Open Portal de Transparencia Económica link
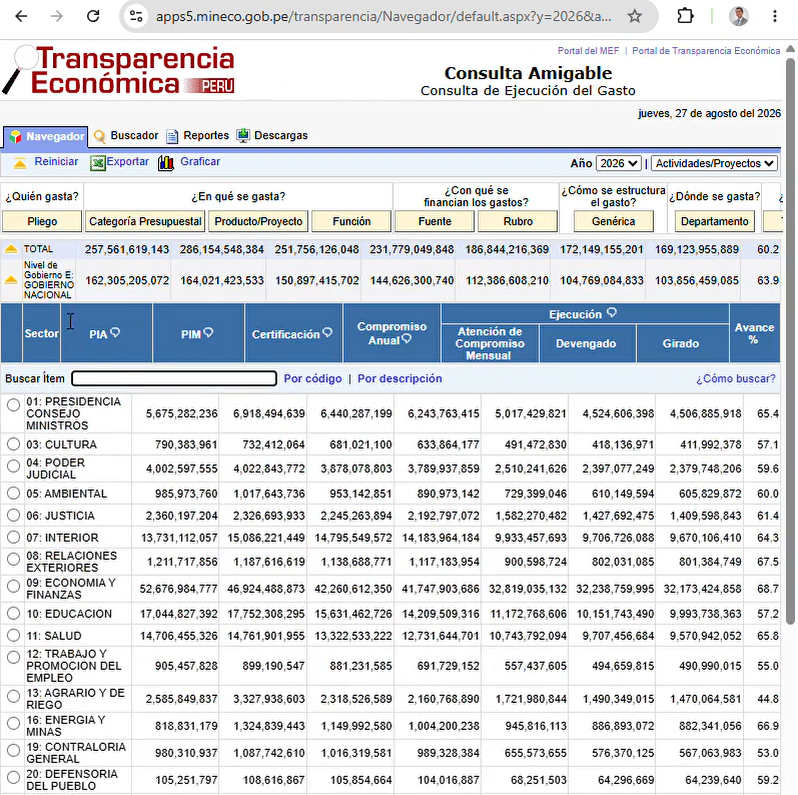This screenshot has width=798, height=795. [x=706, y=51]
